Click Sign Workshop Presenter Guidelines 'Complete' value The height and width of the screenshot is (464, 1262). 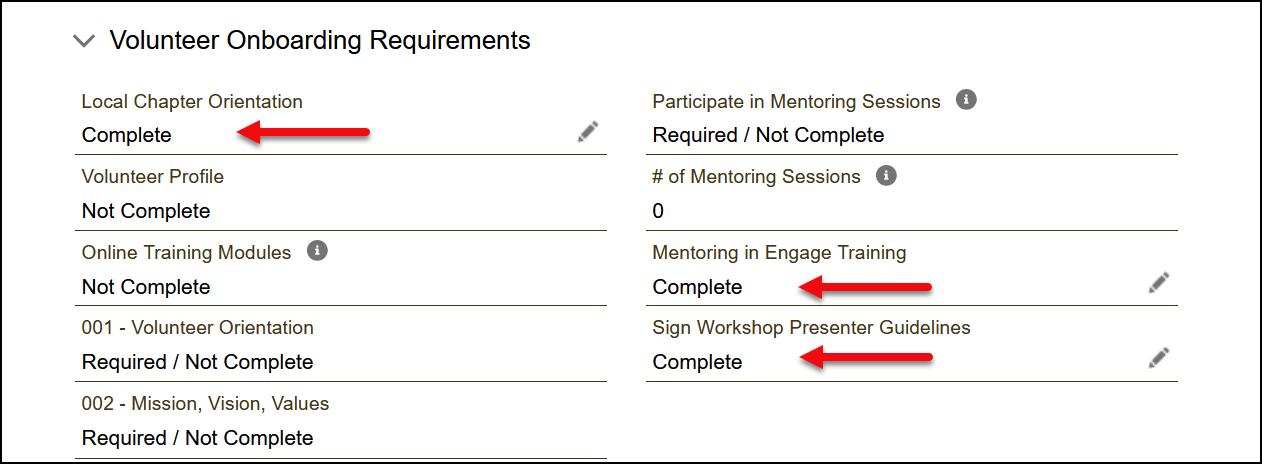[x=697, y=362]
